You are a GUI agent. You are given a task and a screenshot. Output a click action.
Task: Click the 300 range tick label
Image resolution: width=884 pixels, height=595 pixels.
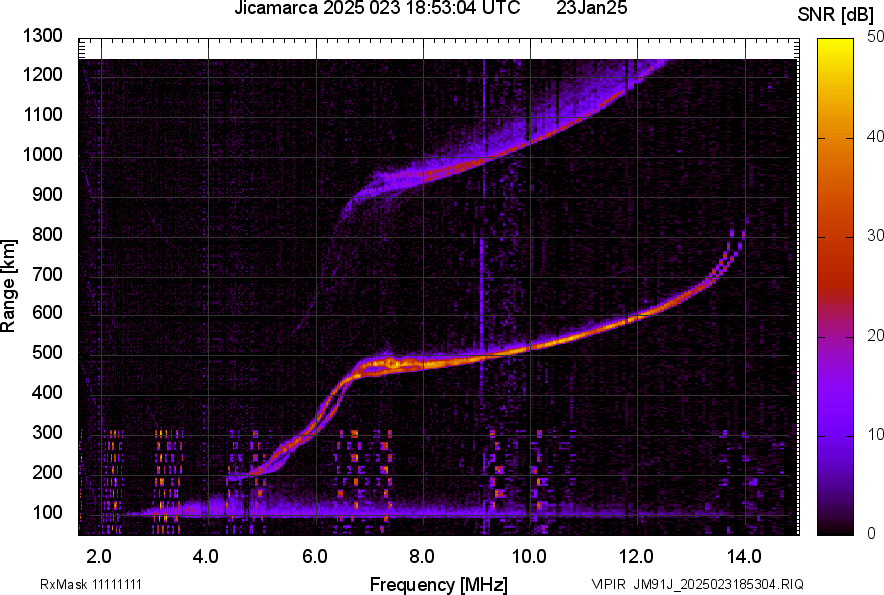tap(47, 433)
